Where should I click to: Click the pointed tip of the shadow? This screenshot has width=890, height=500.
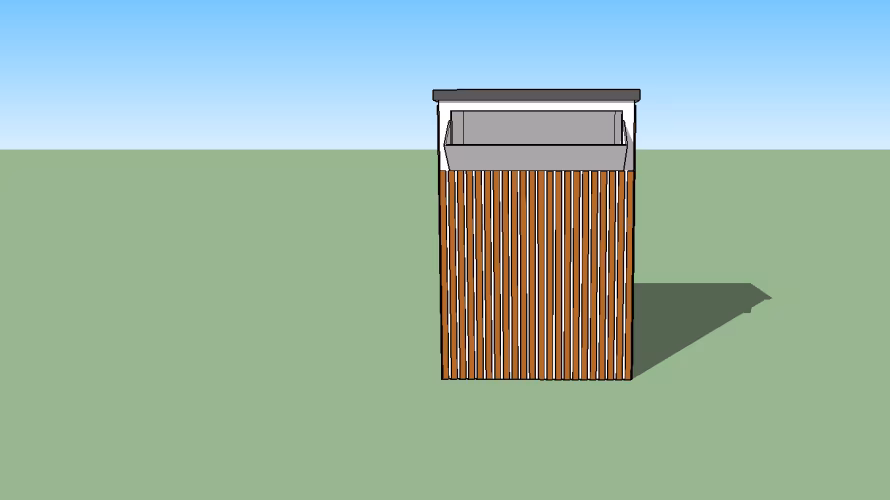769,296
